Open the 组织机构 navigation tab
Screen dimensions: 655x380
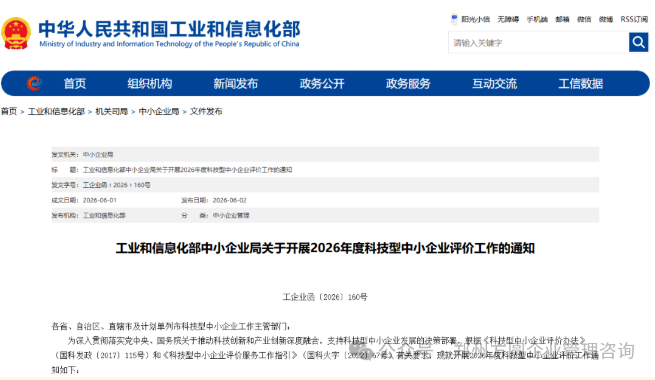[x=150, y=84]
